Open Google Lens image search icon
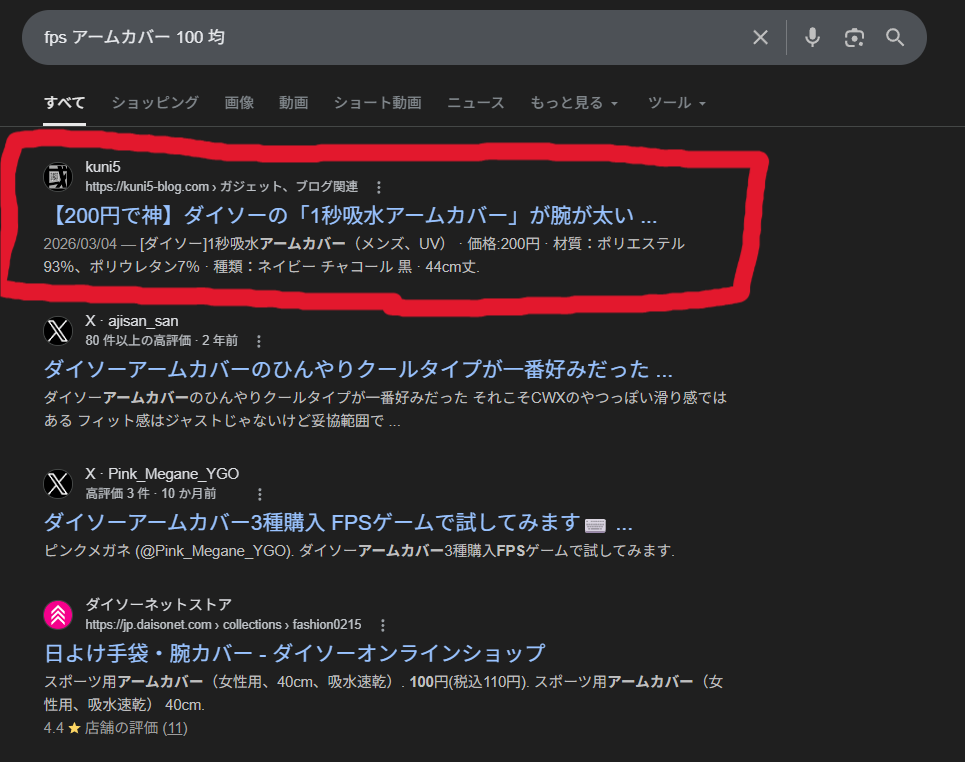965x762 pixels. pos(853,38)
